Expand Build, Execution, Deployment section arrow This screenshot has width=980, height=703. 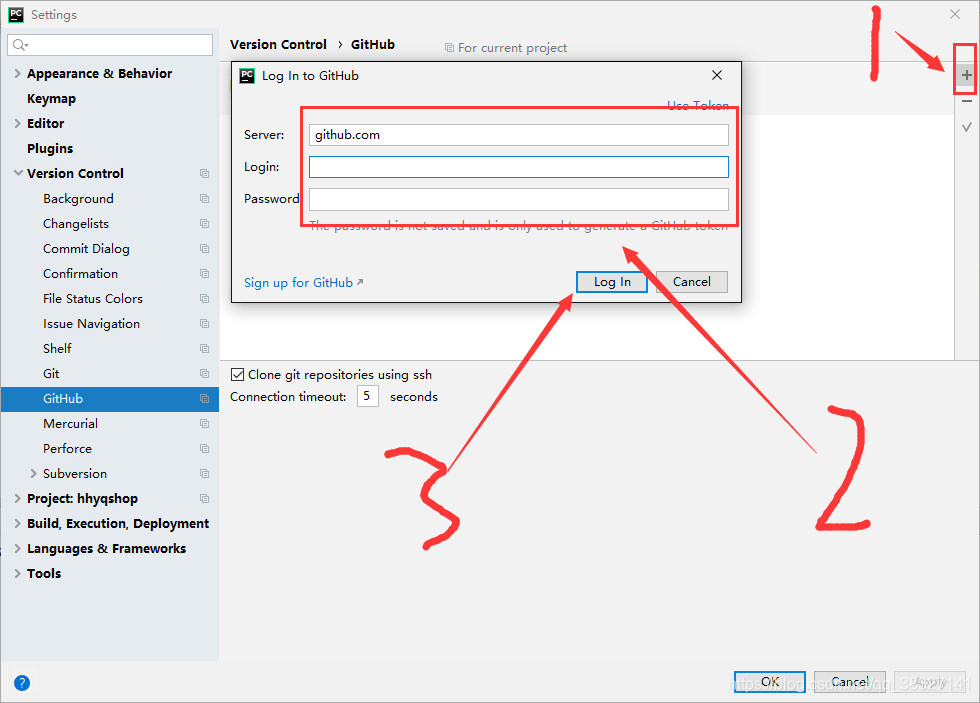(18, 524)
